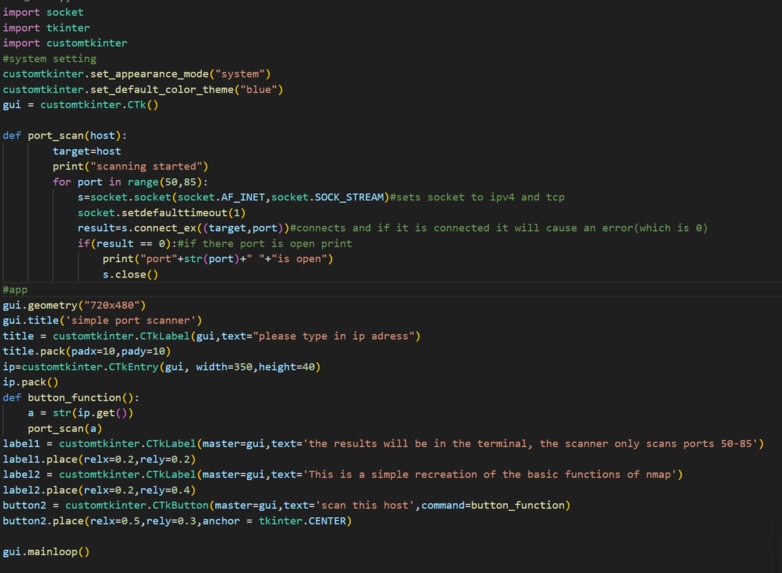Click the 'please type in ip adress' label line
This screenshot has width=782, height=573.
(x=211, y=336)
